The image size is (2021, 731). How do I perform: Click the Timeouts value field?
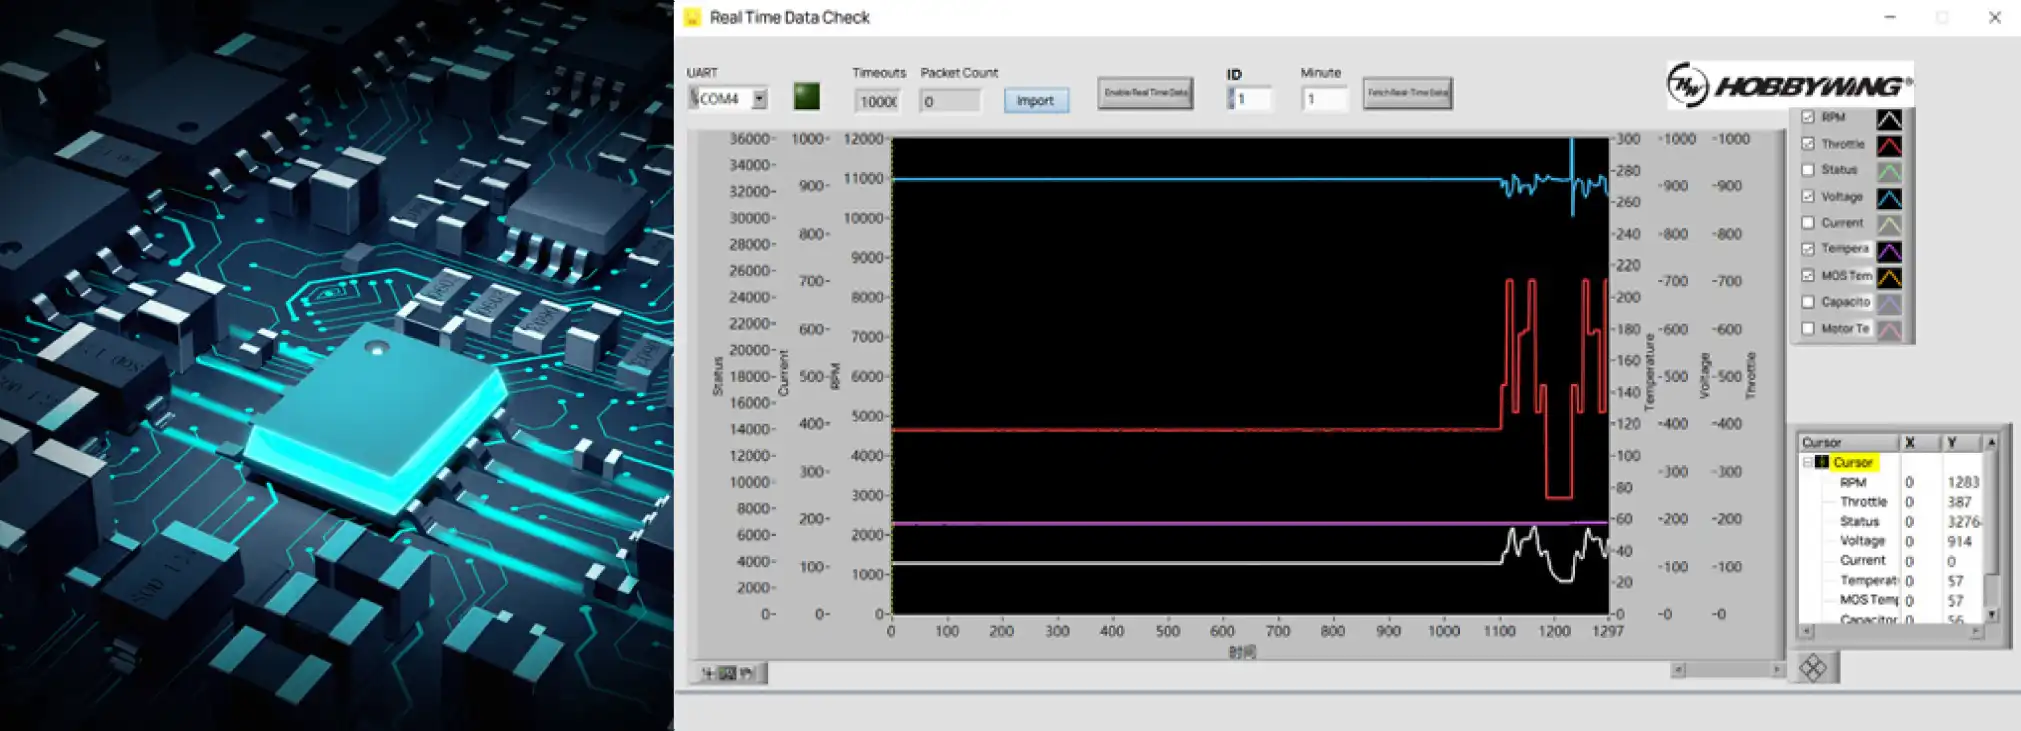(x=877, y=101)
